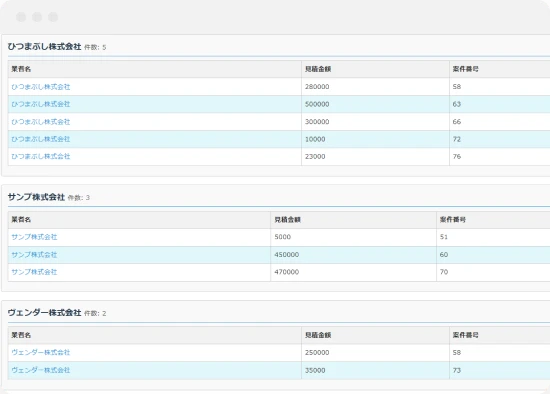The height and width of the screenshot is (394, 550).
Task: Select the 500000 estimate amount cell
Action: [375, 104]
